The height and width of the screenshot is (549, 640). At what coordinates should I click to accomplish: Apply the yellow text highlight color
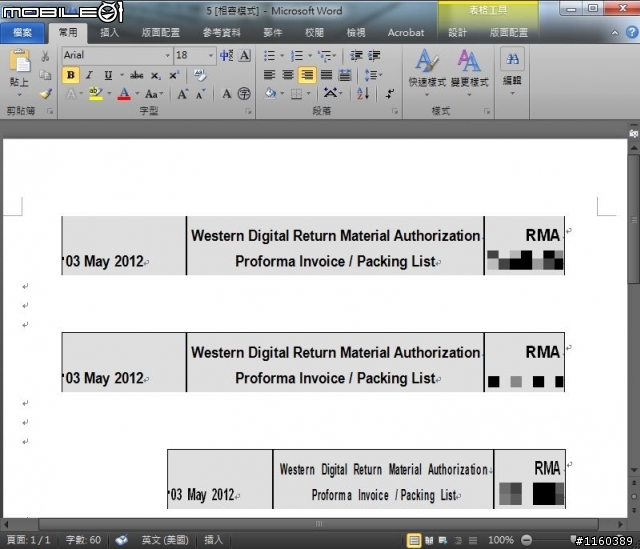point(96,94)
